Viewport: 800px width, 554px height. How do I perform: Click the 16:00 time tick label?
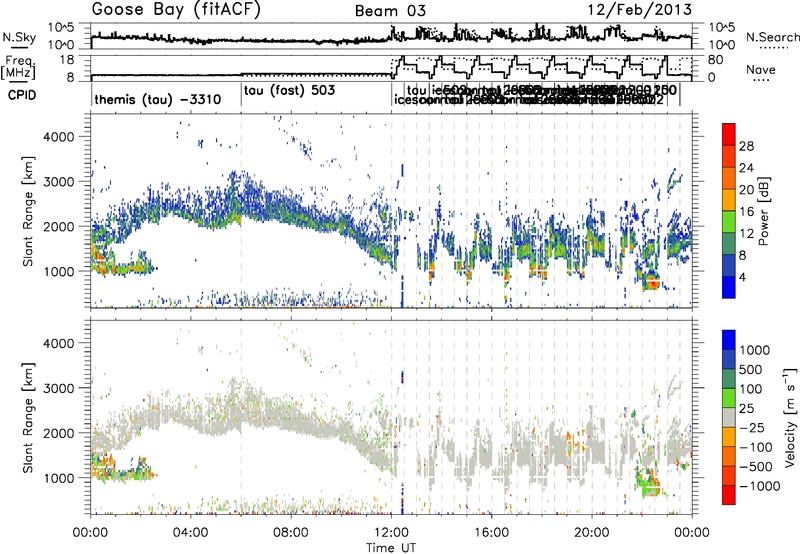491,533
